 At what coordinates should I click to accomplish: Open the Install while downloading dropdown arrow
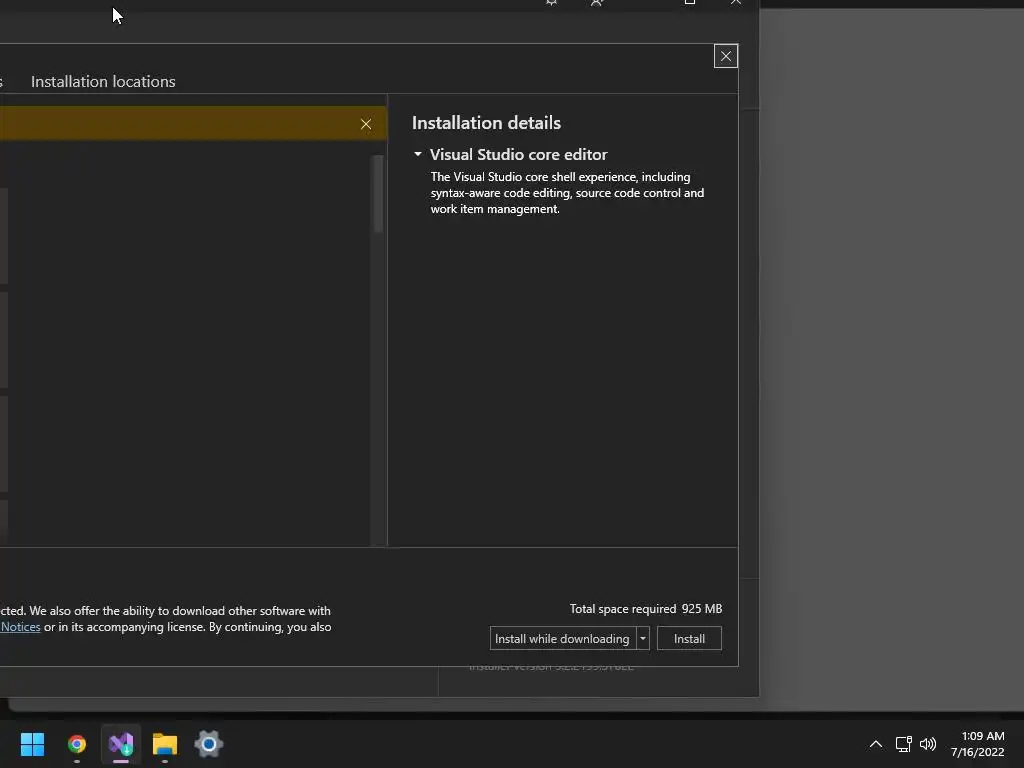(643, 638)
